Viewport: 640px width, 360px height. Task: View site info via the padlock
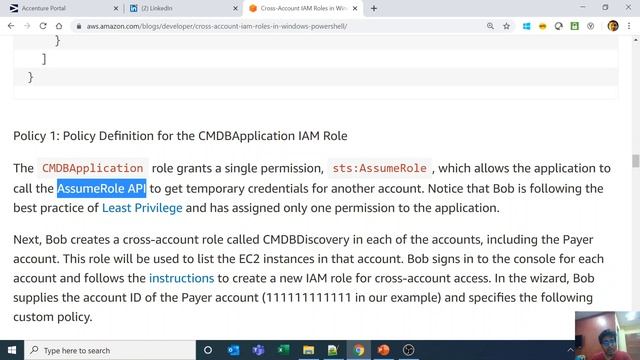click(x=79, y=26)
